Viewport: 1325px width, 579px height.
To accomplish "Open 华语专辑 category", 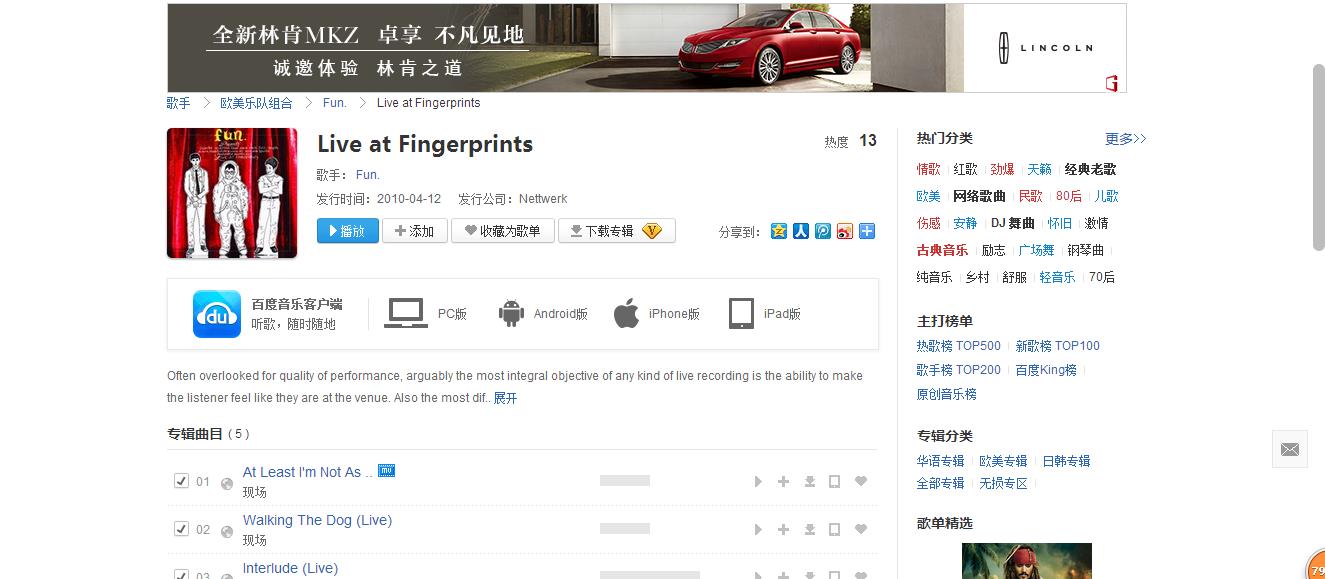I will coord(940,461).
